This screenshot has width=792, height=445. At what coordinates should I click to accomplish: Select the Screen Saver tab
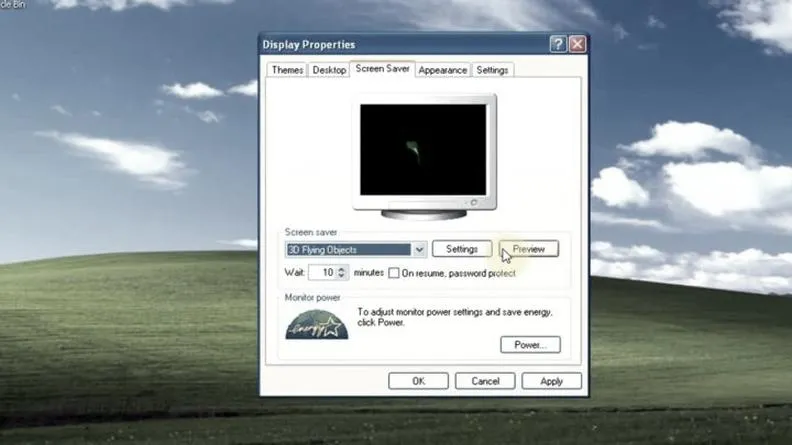tap(382, 69)
